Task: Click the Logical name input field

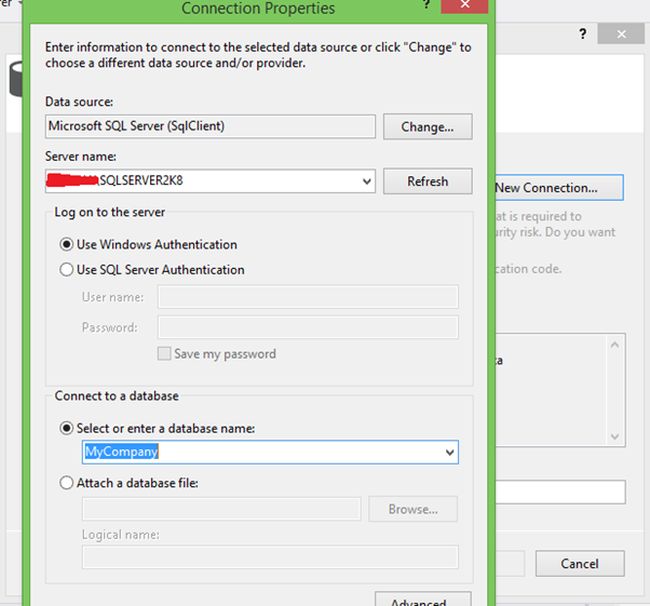Action: point(270,557)
